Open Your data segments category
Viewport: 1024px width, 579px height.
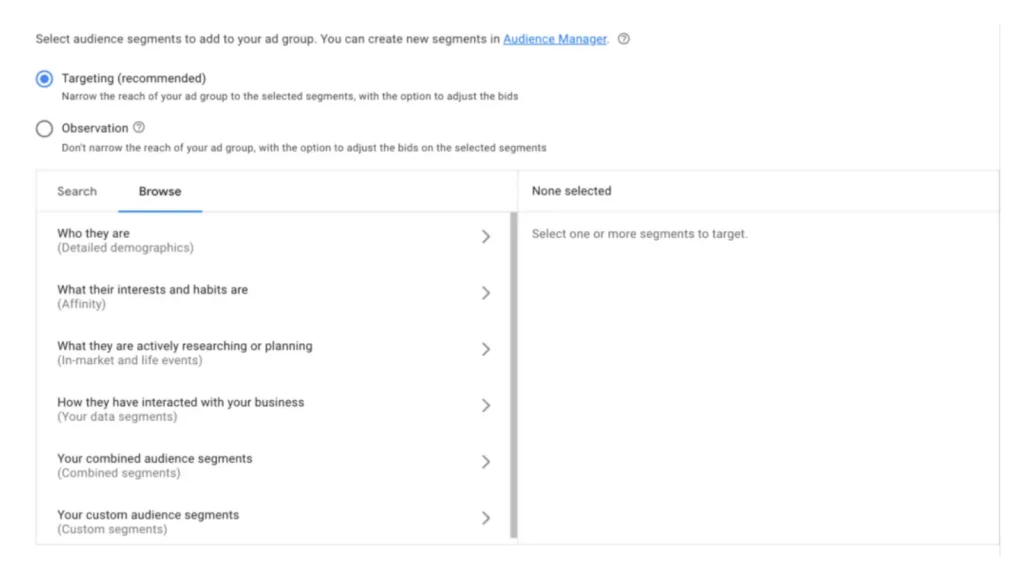[x=180, y=408]
